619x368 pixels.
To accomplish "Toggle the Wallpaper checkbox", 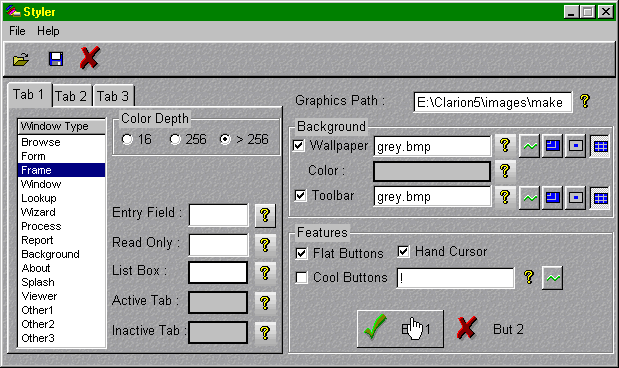I will click(299, 146).
